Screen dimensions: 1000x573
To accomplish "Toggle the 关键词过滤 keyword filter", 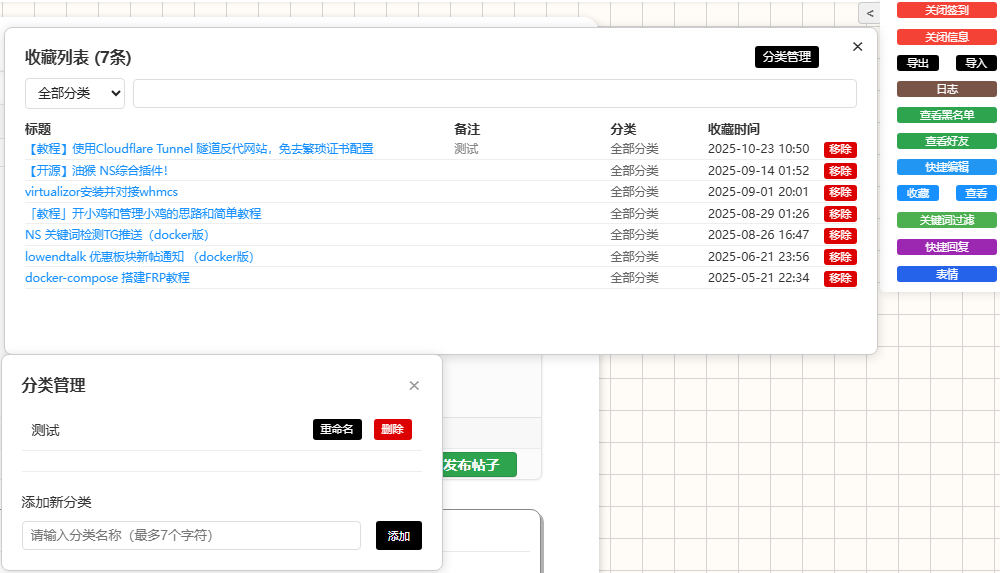I will (x=946, y=220).
